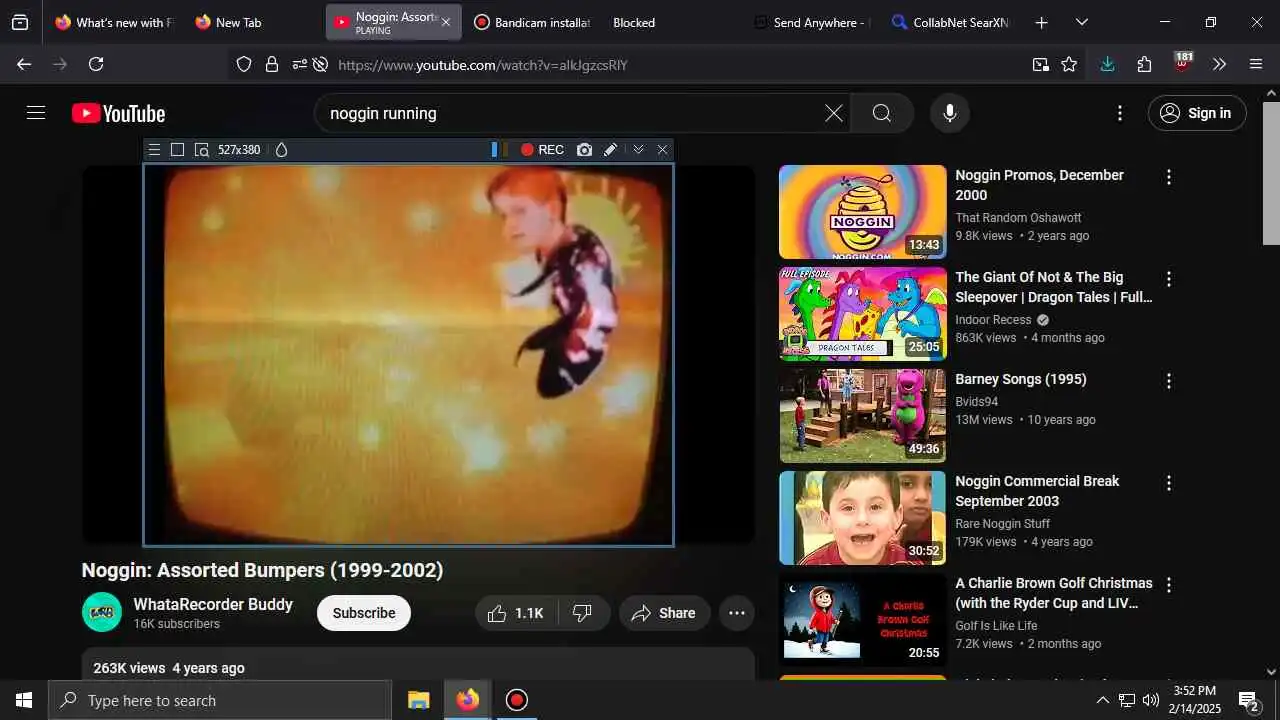The height and width of the screenshot is (720, 1280).
Task: Bookmark this page with the star
Action: click(1069, 64)
